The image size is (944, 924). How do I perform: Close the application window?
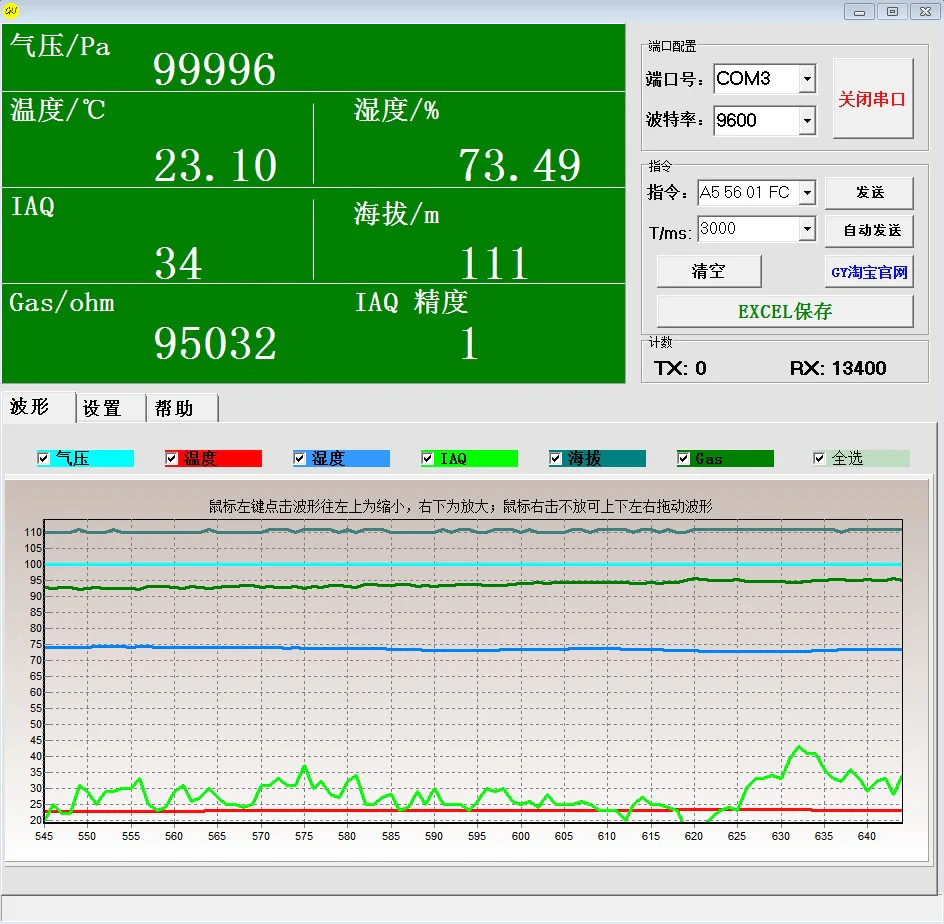(925, 11)
